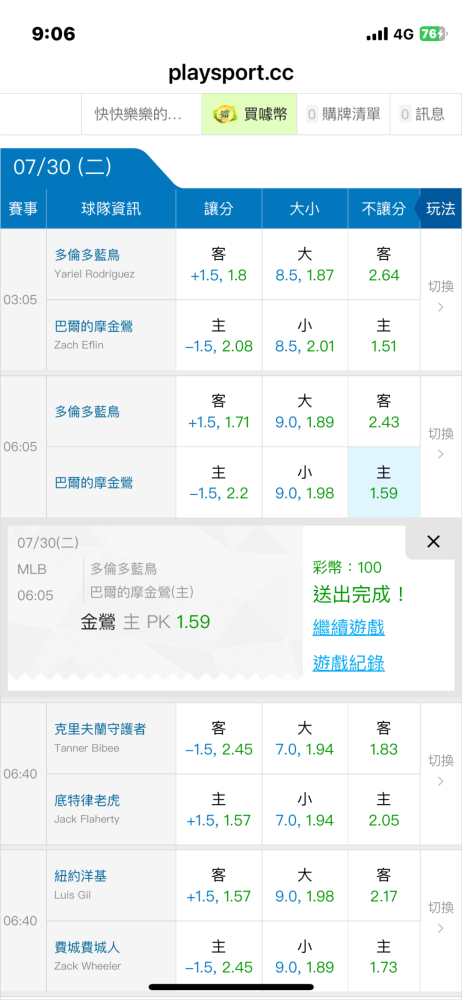Open the 購牌清單 list
The image size is (462, 1000).
click(344, 114)
